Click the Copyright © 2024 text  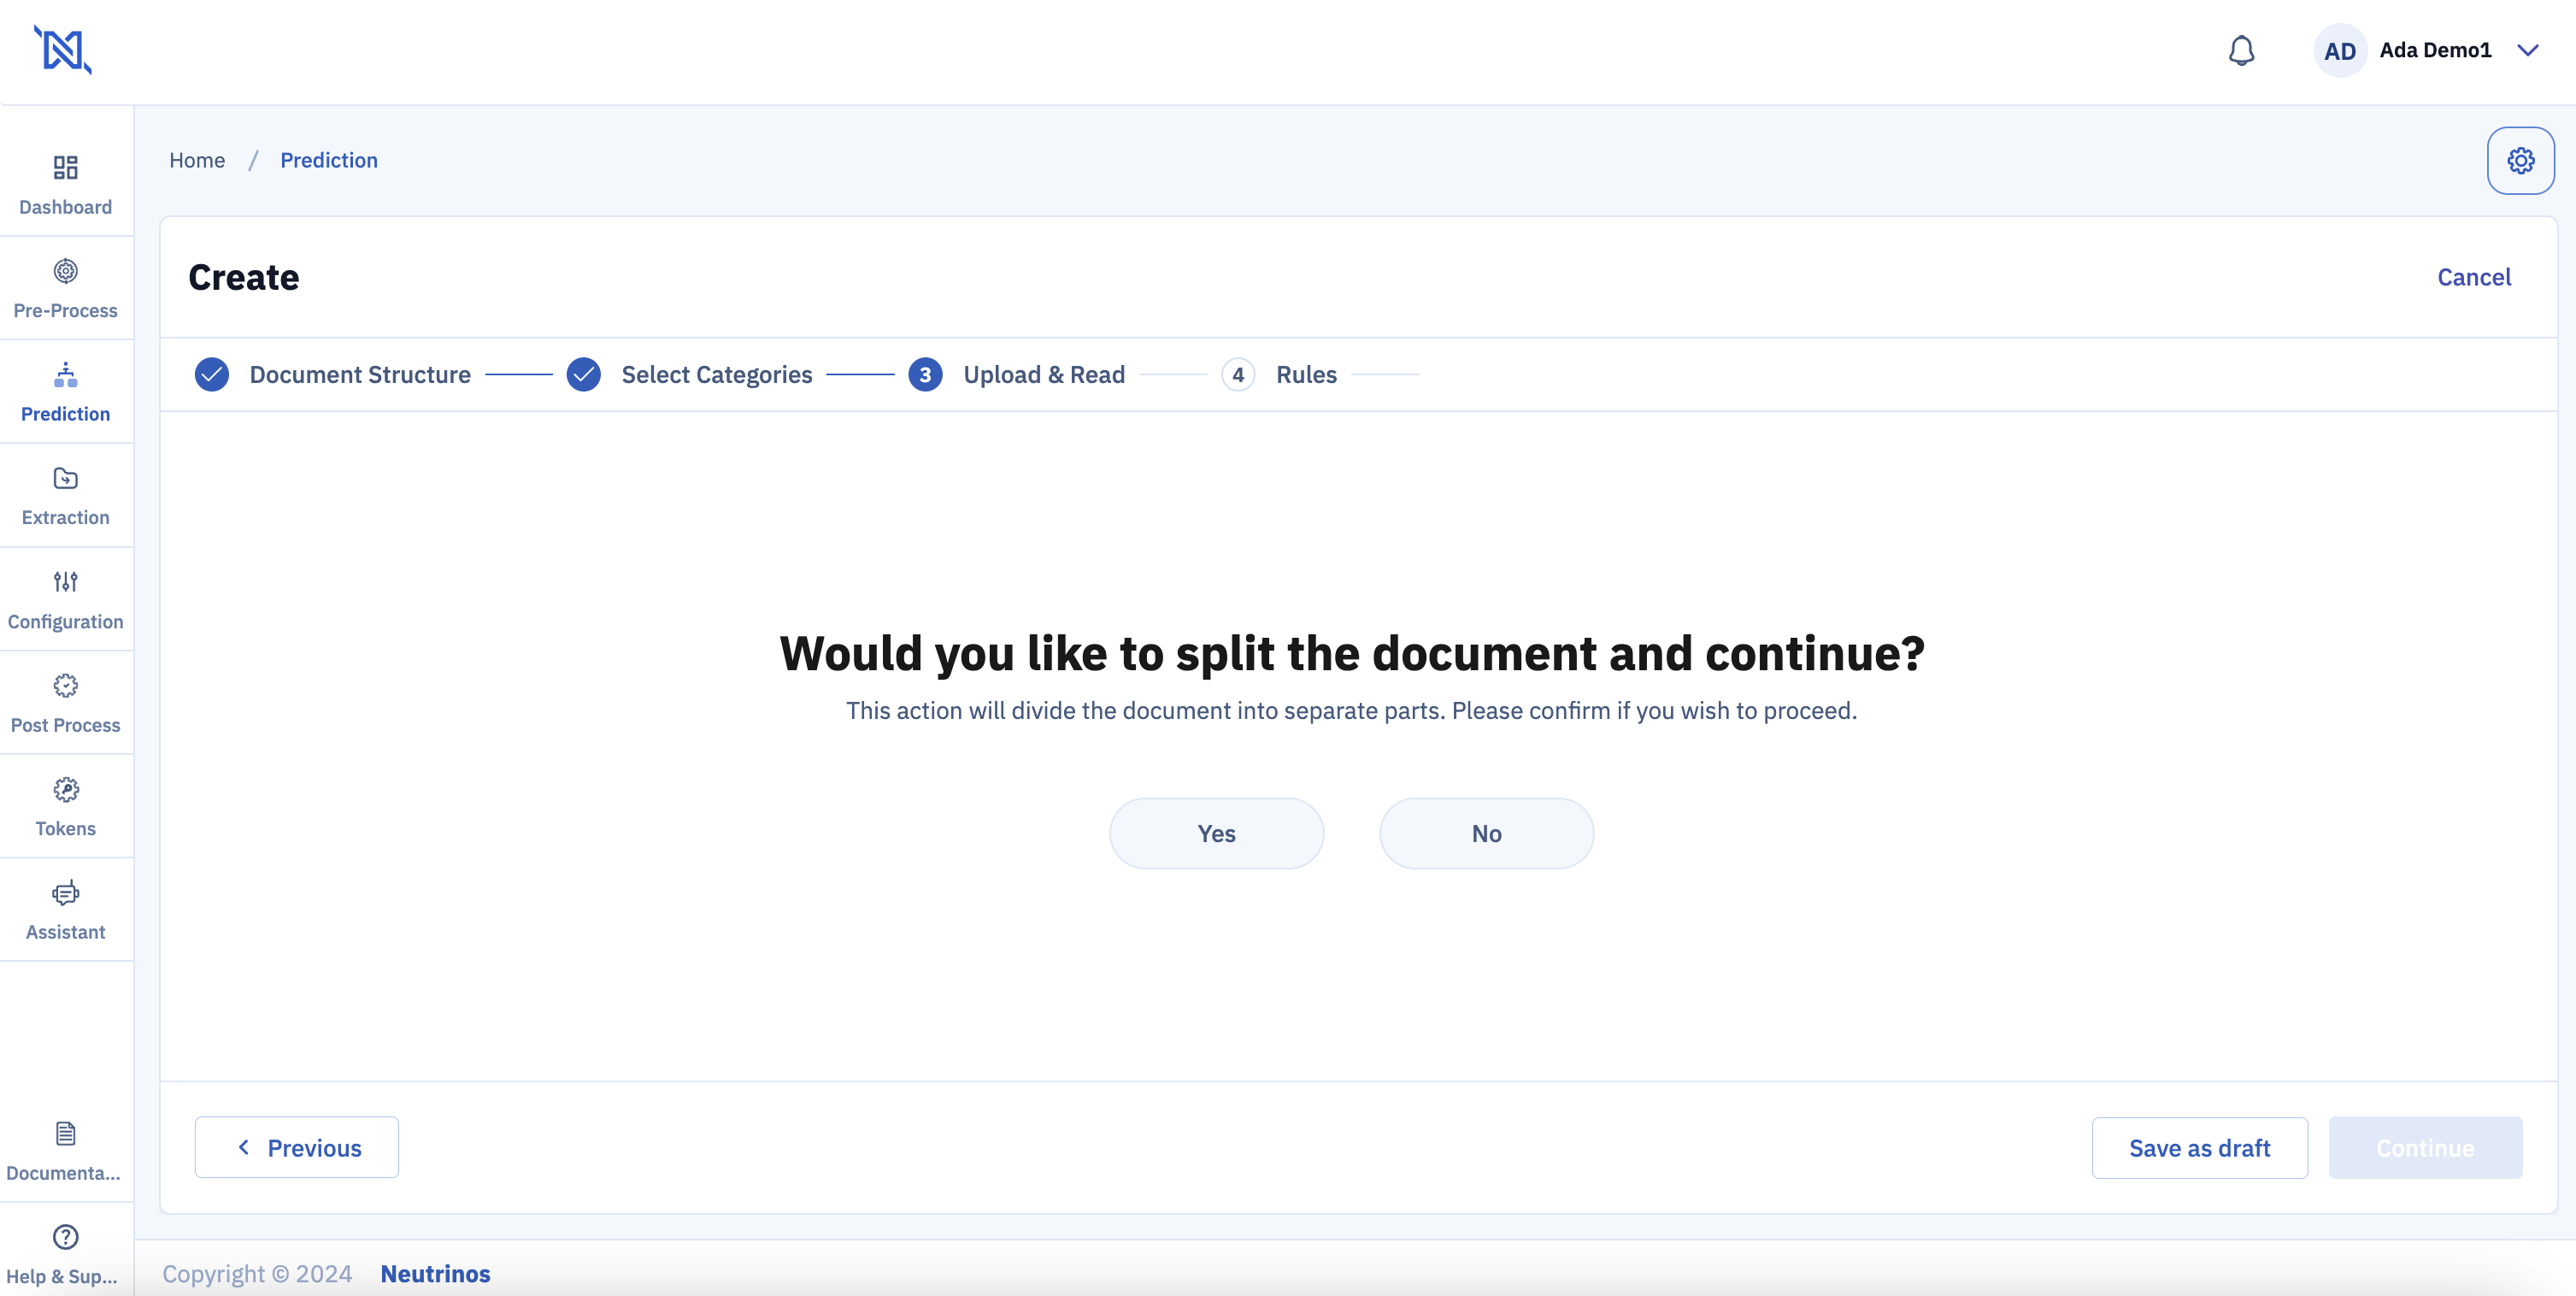coord(257,1273)
